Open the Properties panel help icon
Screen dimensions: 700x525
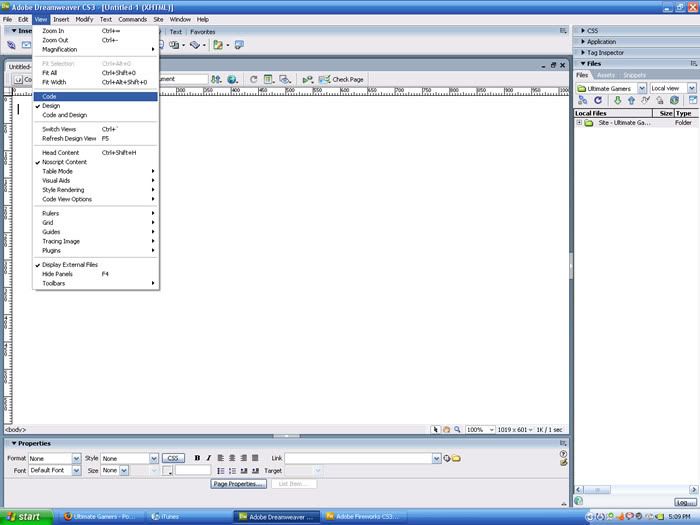coord(563,454)
